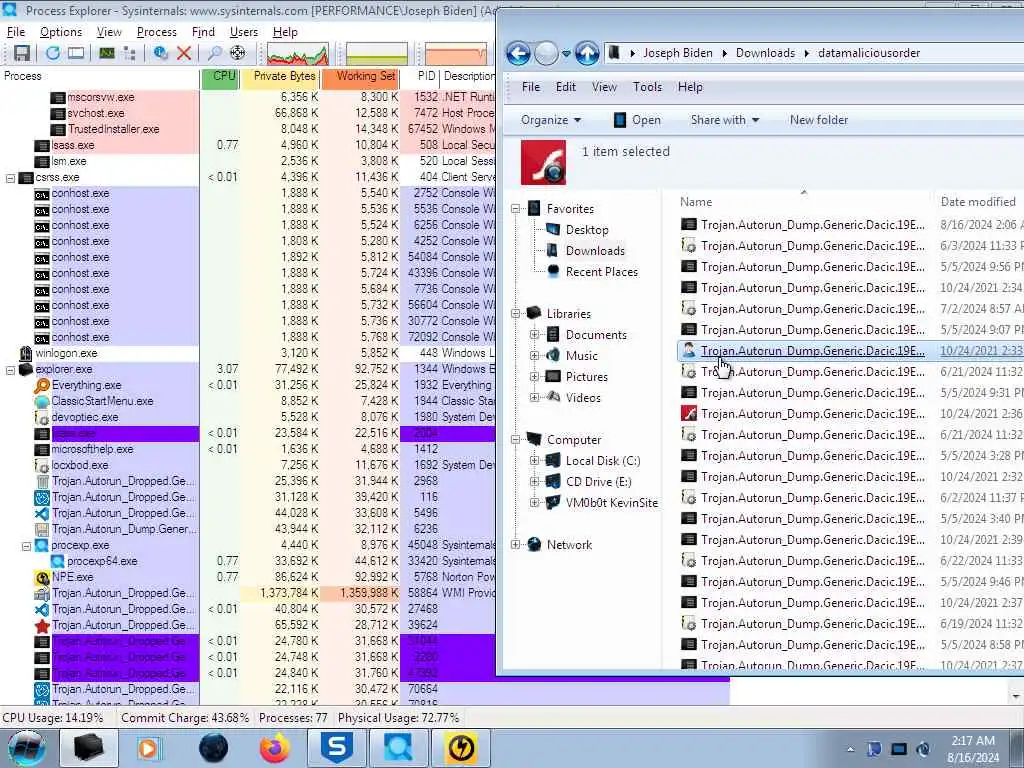The width and height of the screenshot is (1024, 768).
Task: Click the Find Handle or DLL magnifier icon
Action: 214,54
